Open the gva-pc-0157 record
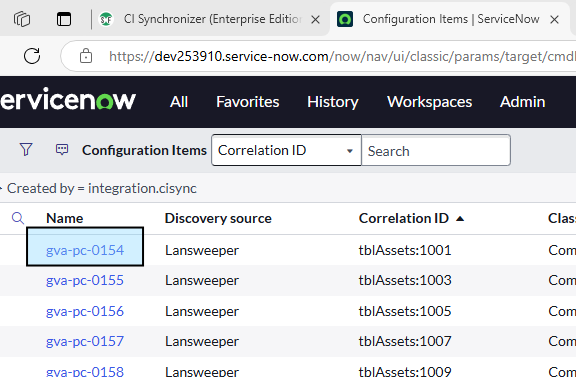The image size is (576, 377). [x=85, y=341]
